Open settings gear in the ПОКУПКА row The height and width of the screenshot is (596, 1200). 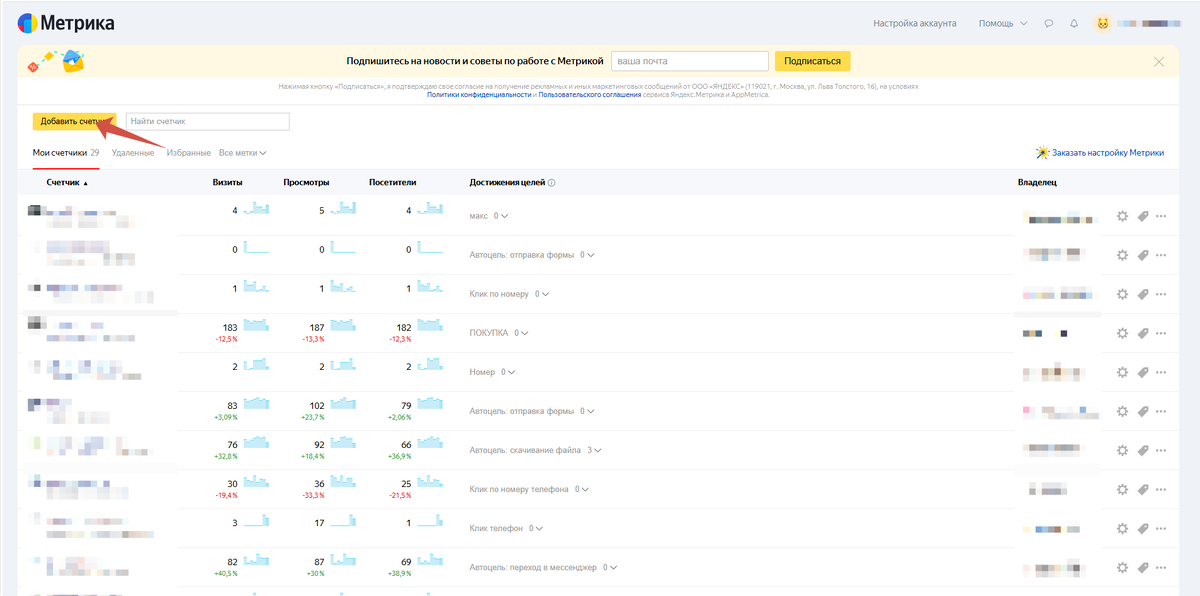click(x=1122, y=333)
